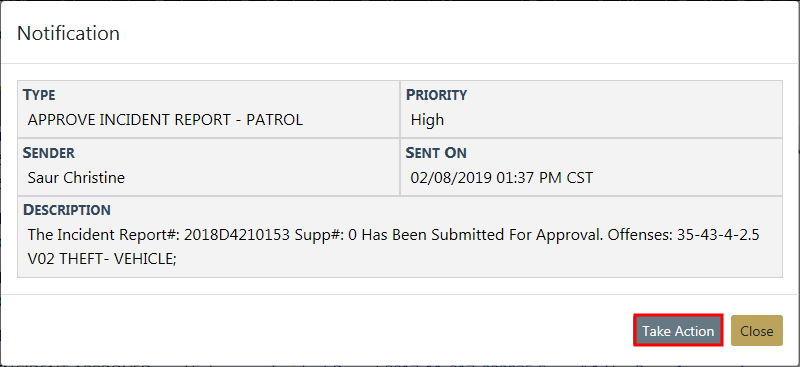Select the Notification dialog title

[68, 33]
